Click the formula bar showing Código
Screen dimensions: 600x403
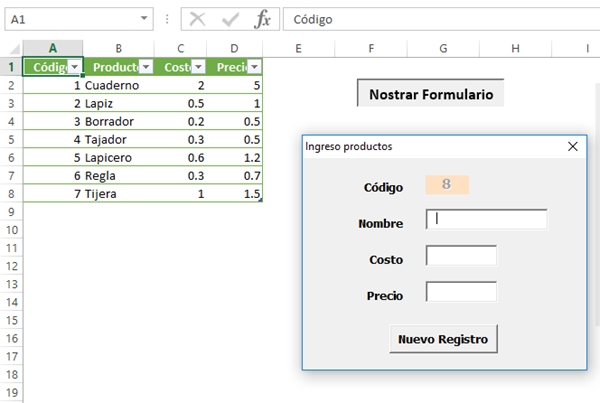pos(440,20)
